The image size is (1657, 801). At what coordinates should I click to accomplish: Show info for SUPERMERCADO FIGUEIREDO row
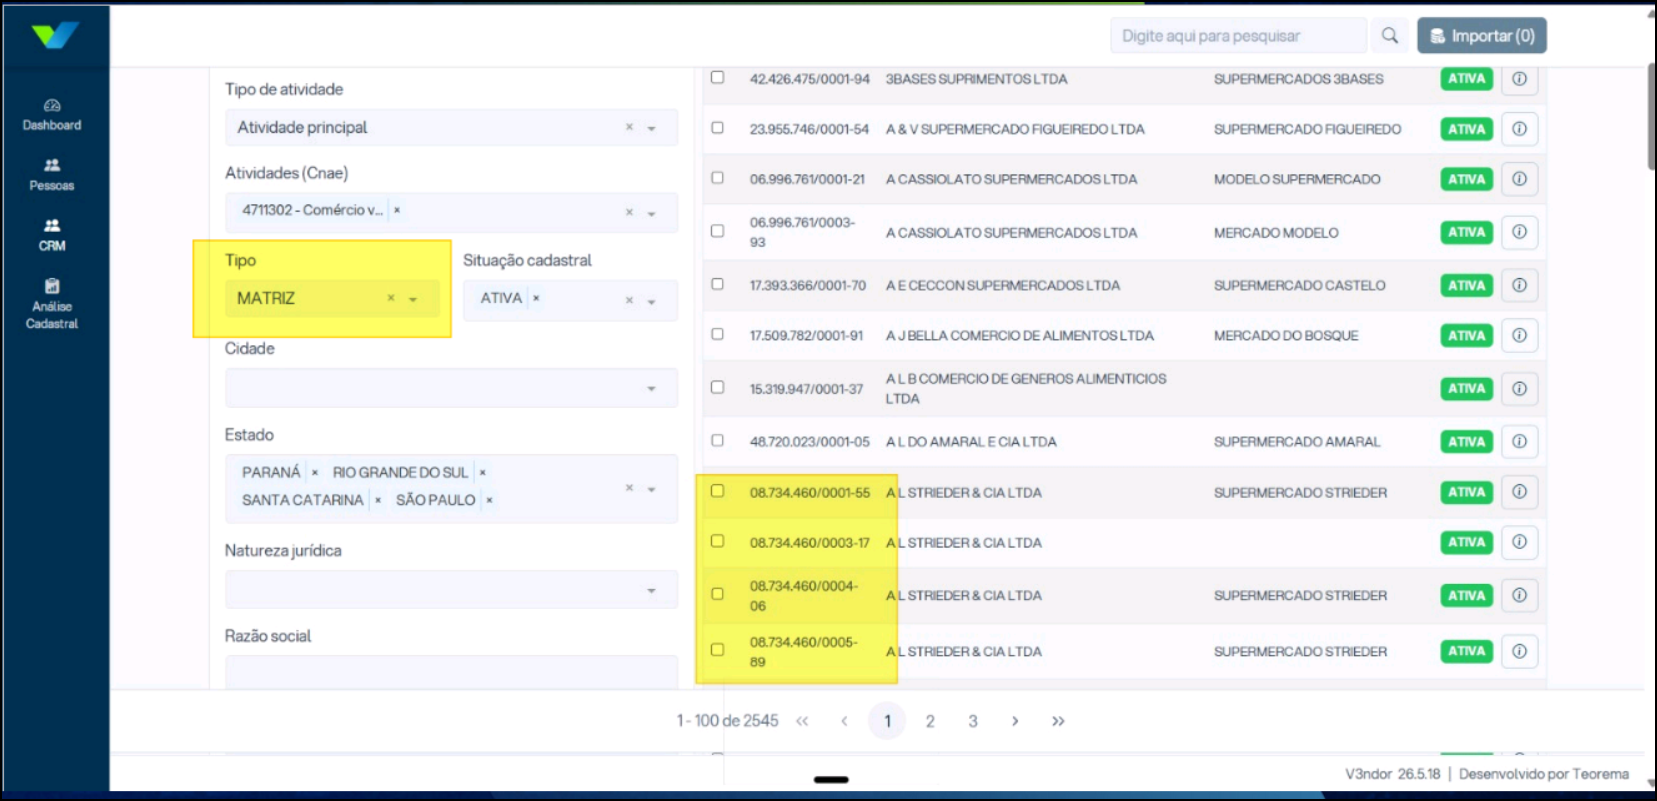tap(1519, 129)
